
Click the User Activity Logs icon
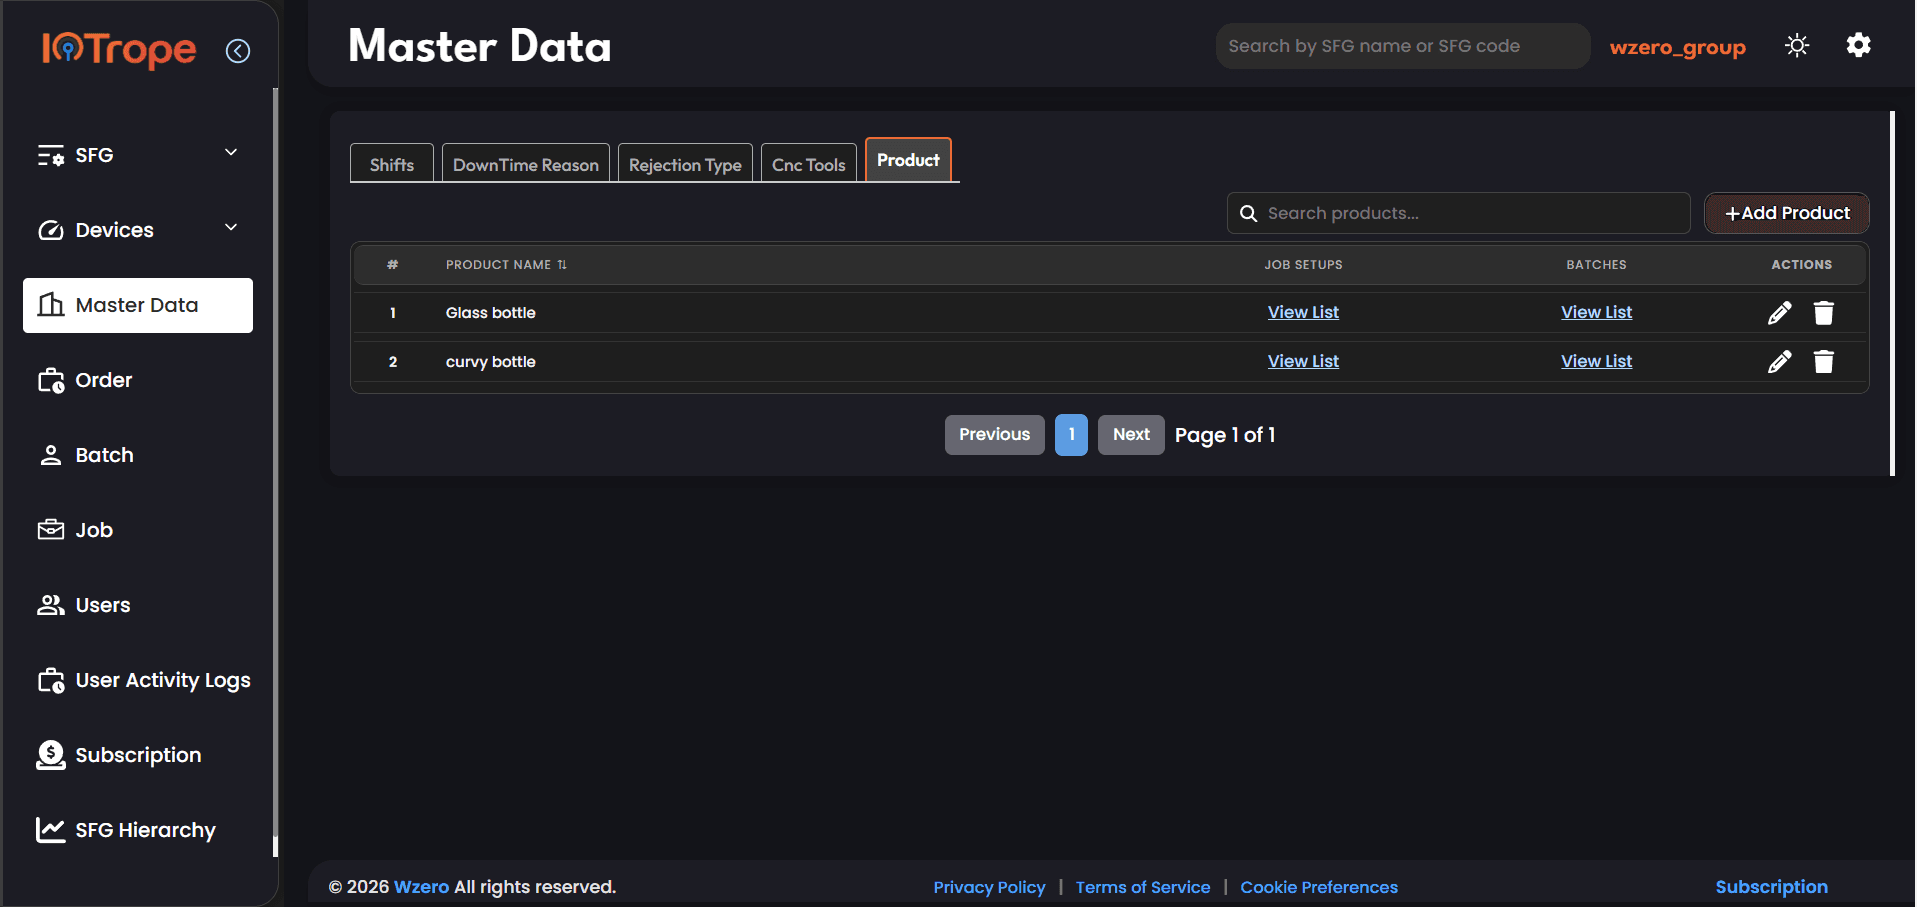(51, 680)
